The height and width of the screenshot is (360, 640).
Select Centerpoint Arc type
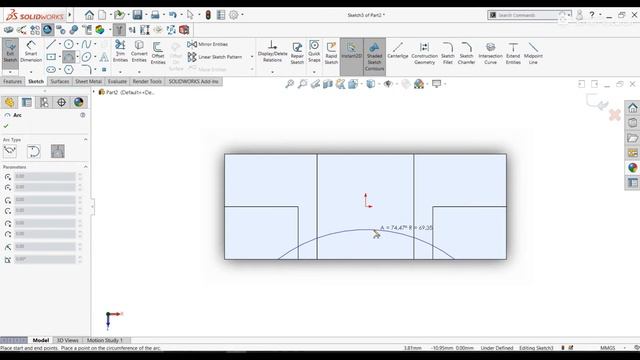click(x=10, y=151)
